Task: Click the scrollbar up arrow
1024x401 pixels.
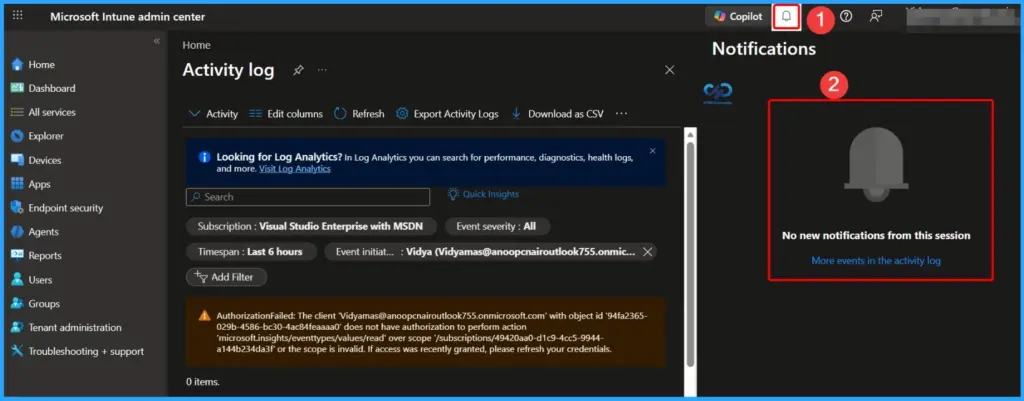Action: pyautogui.click(x=690, y=134)
